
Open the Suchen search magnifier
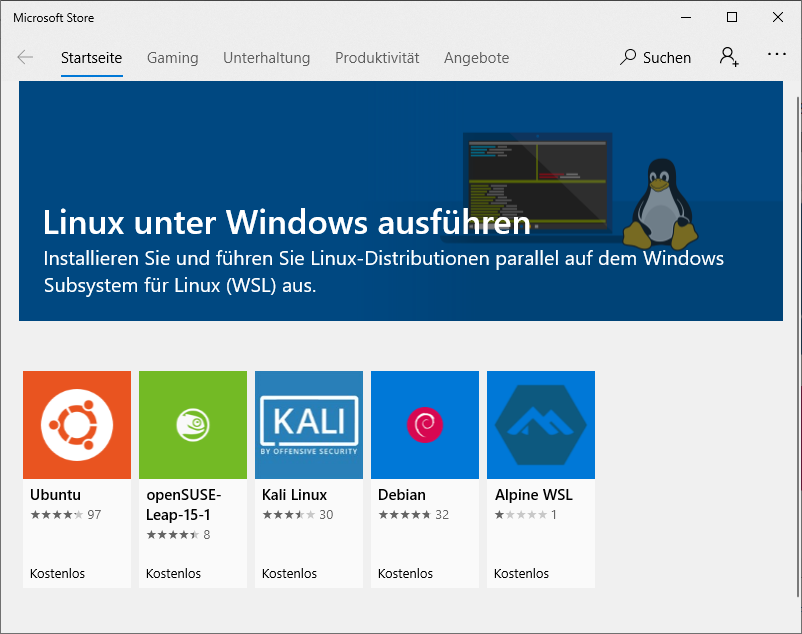coord(628,57)
